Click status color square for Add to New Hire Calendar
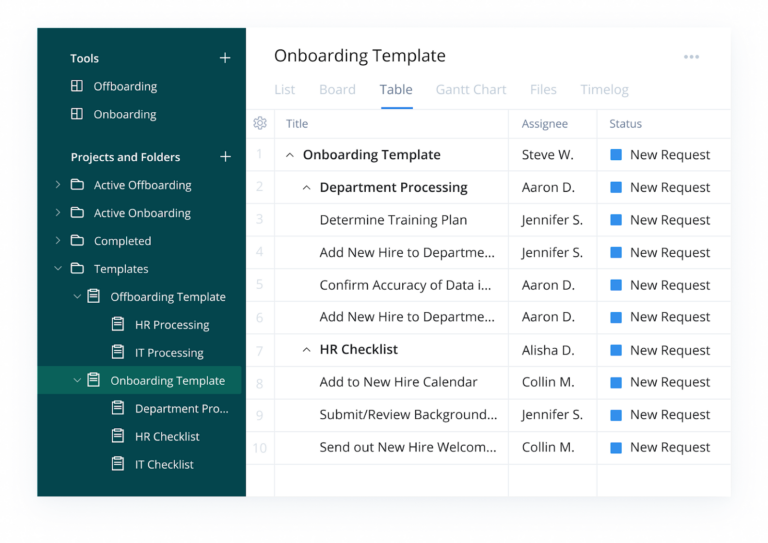The height and width of the screenshot is (543, 768). click(x=616, y=382)
